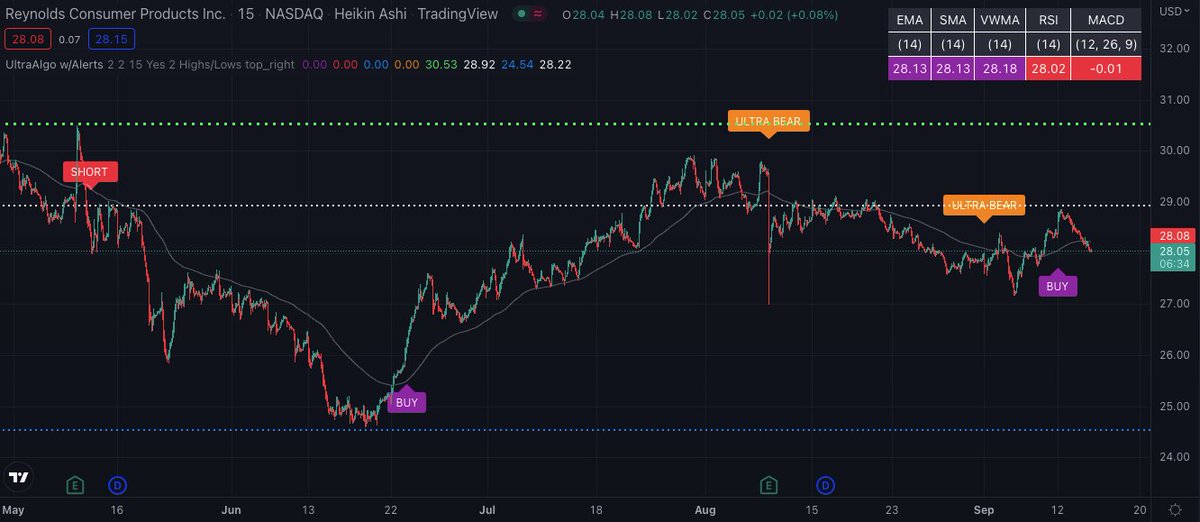Click the red wave data indicator icon

[538, 15]
